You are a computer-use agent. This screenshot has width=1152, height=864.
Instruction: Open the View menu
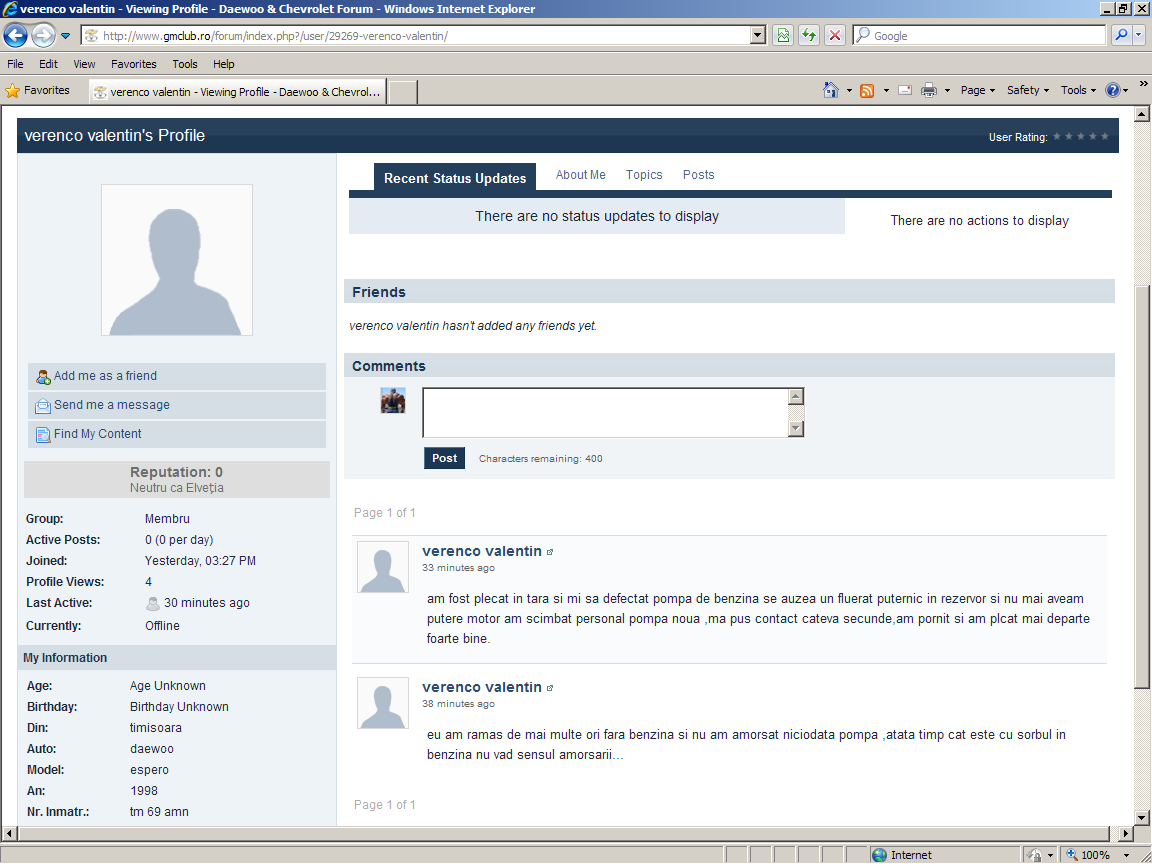[x=84, y=64]
